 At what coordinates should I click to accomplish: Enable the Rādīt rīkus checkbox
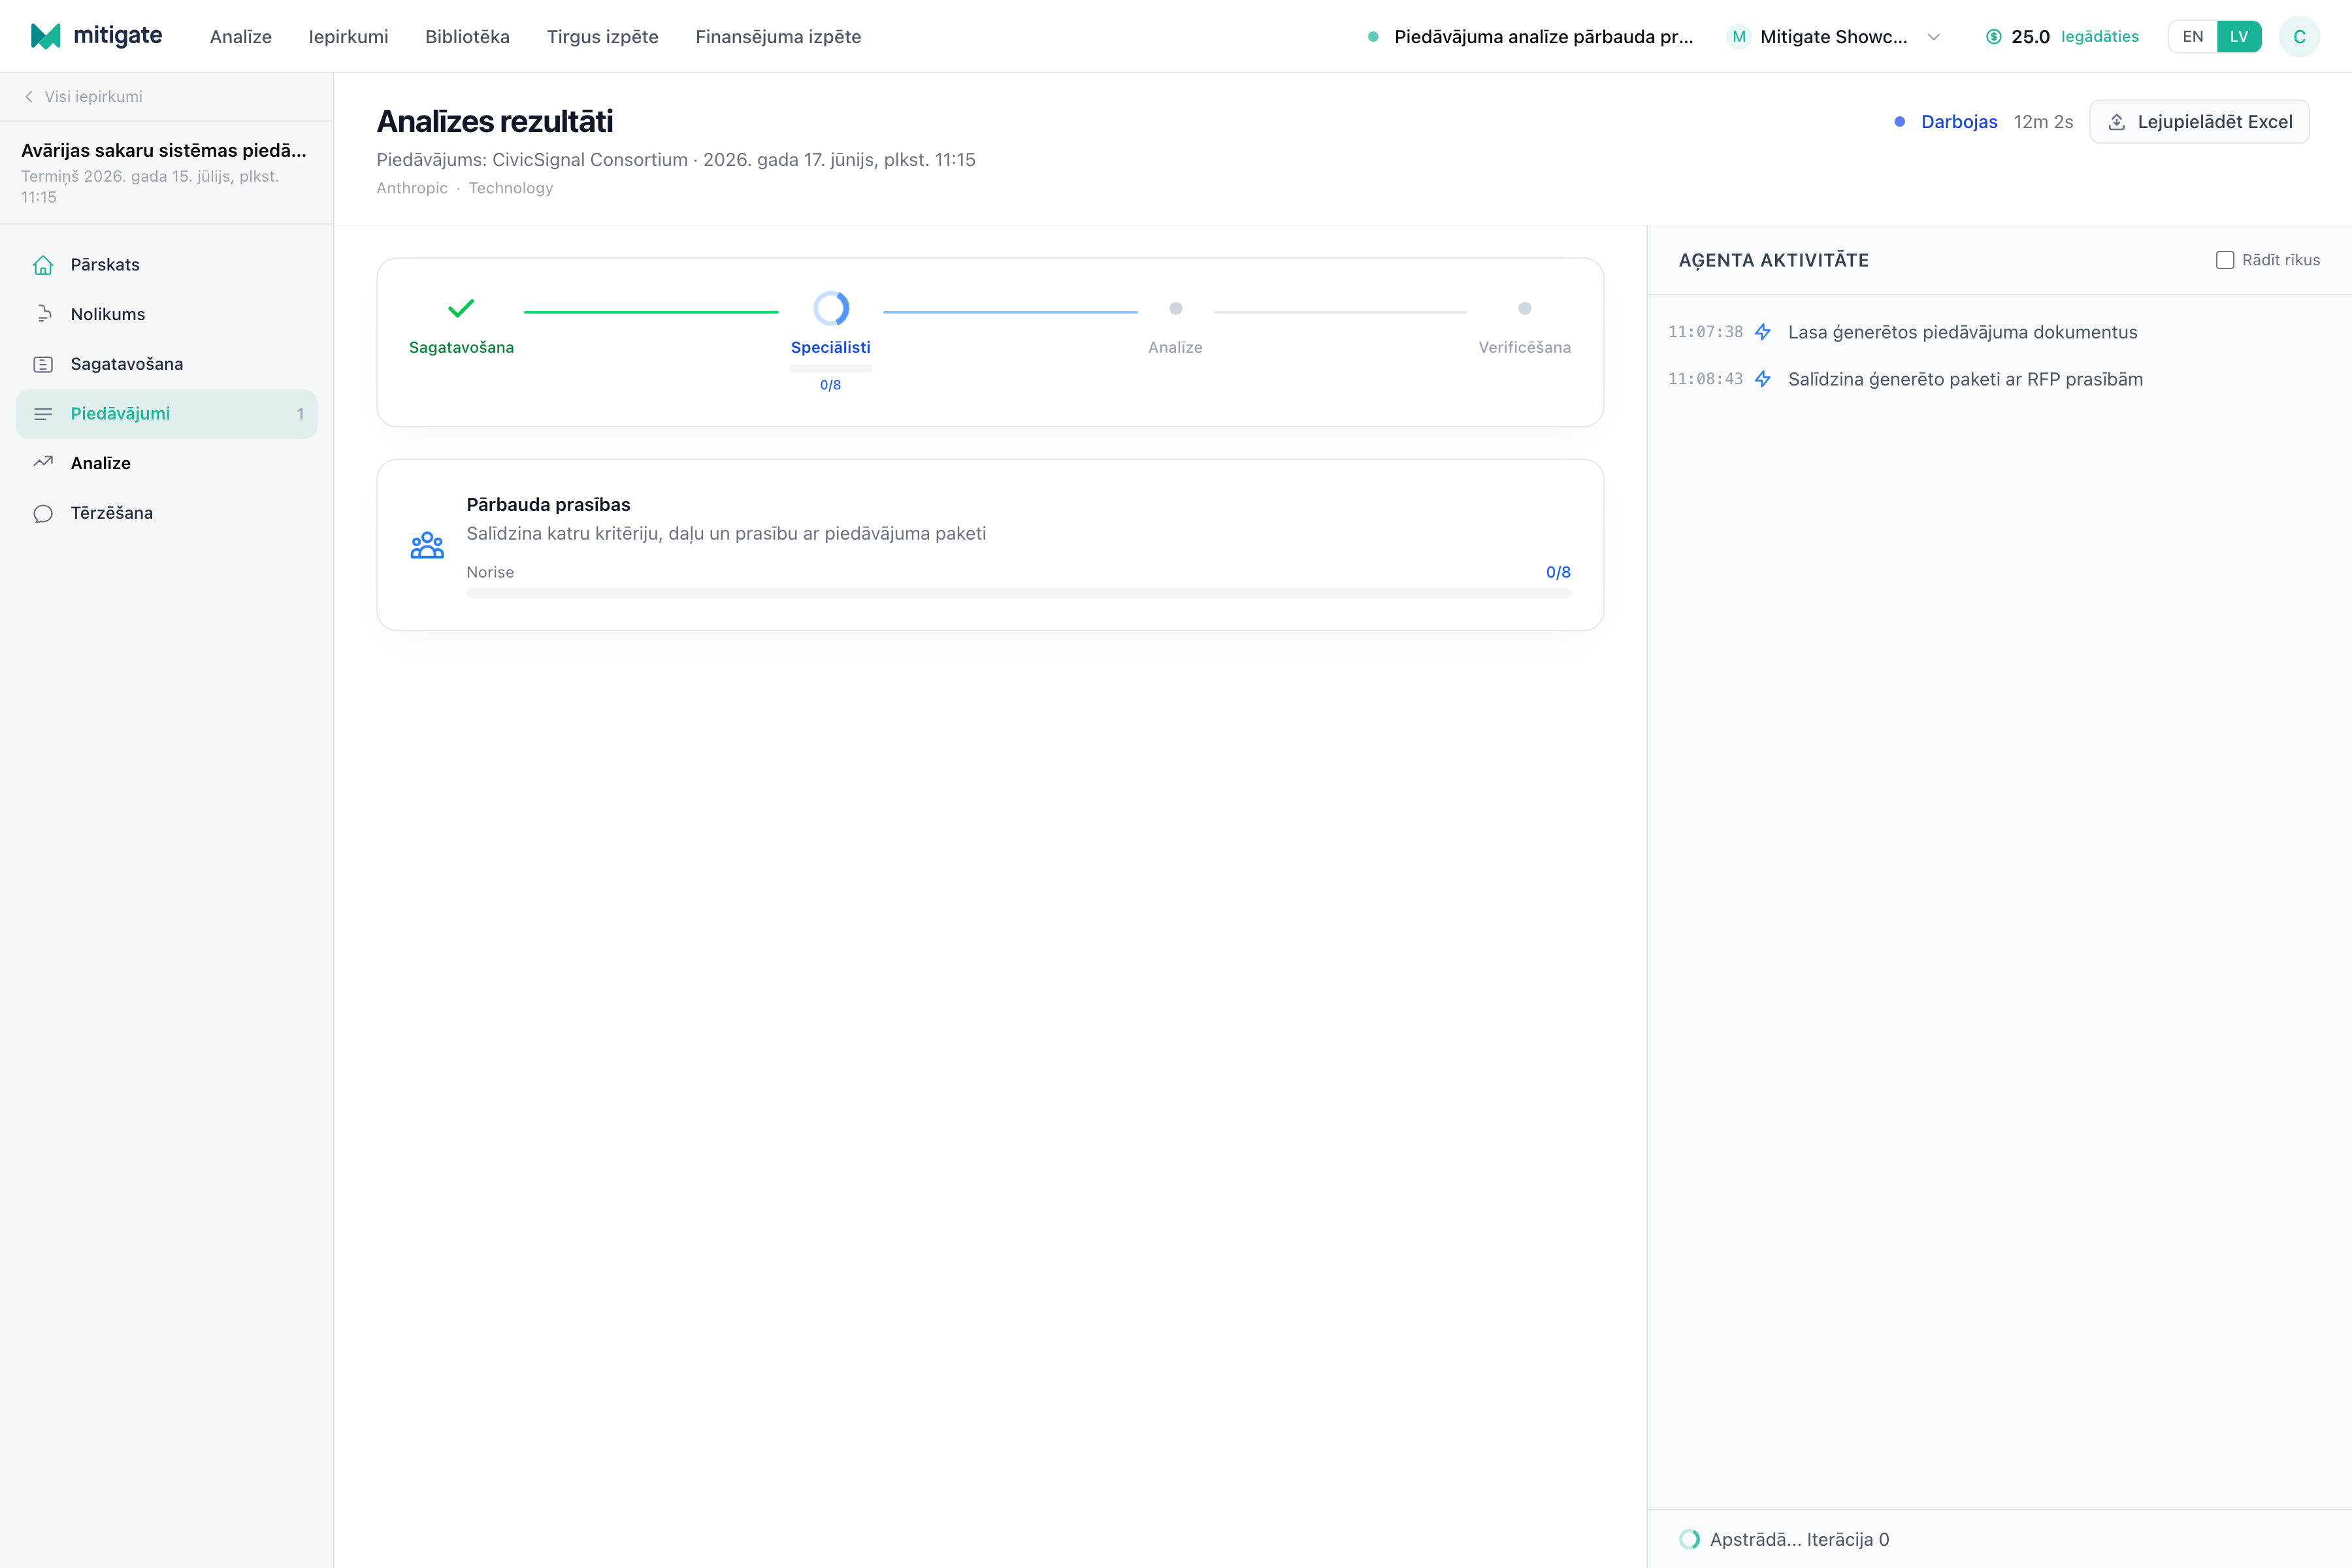click(2225, 260)
